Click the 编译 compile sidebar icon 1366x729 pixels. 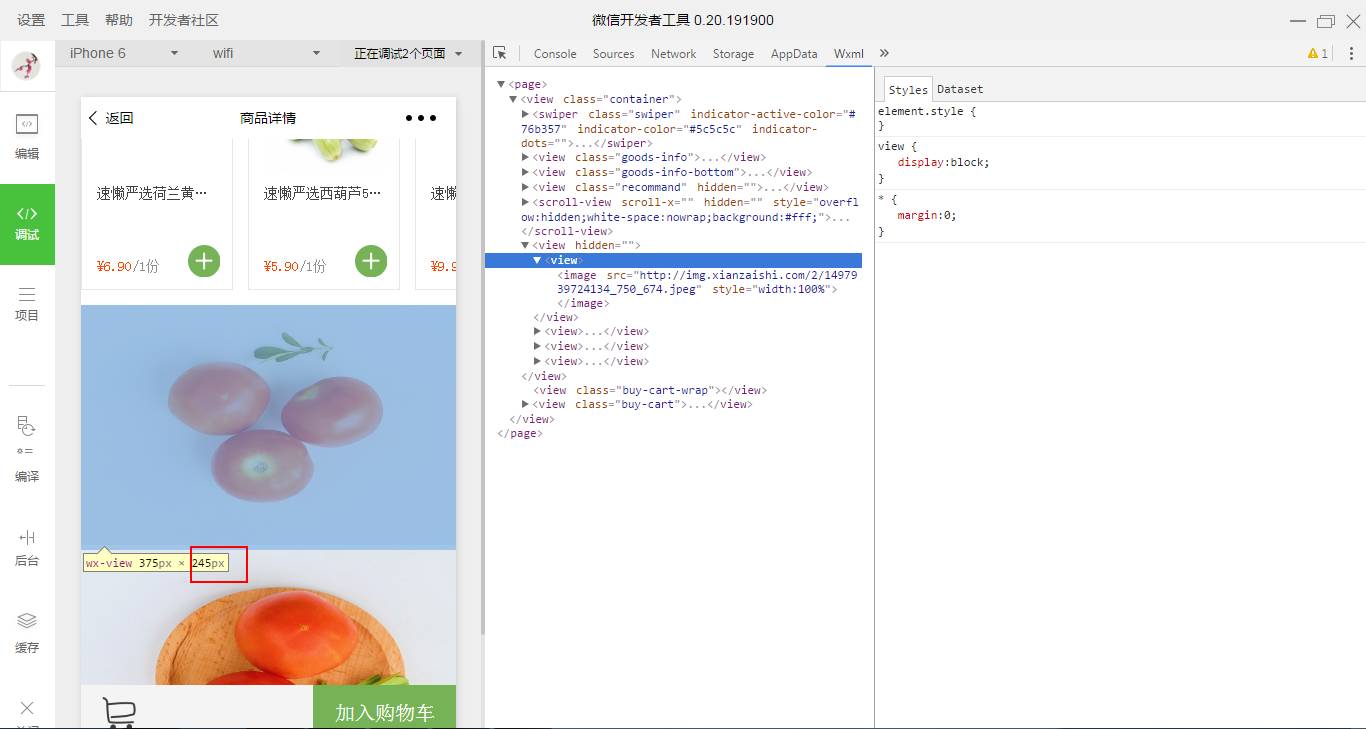click(x=27, y=448)
